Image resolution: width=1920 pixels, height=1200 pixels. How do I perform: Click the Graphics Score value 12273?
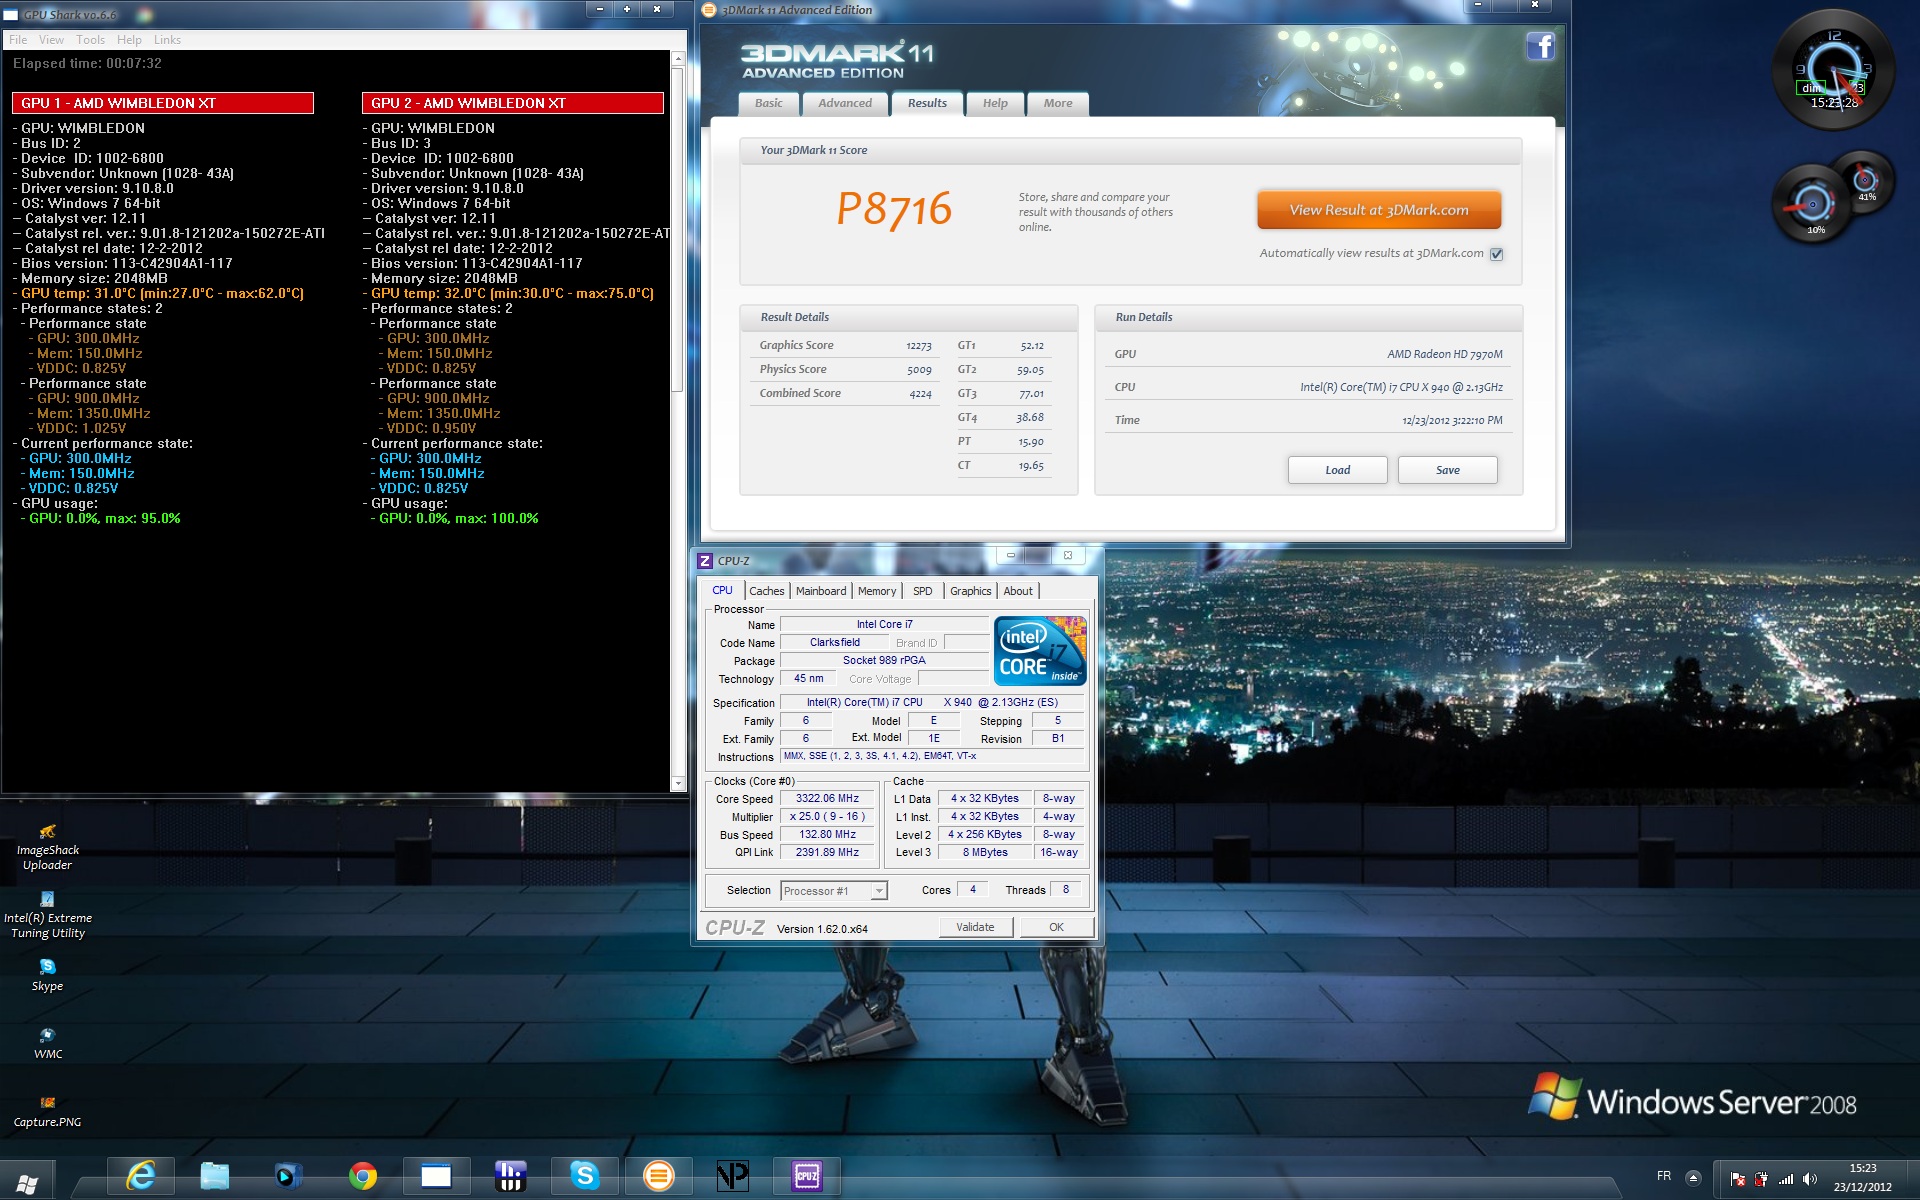918,346
